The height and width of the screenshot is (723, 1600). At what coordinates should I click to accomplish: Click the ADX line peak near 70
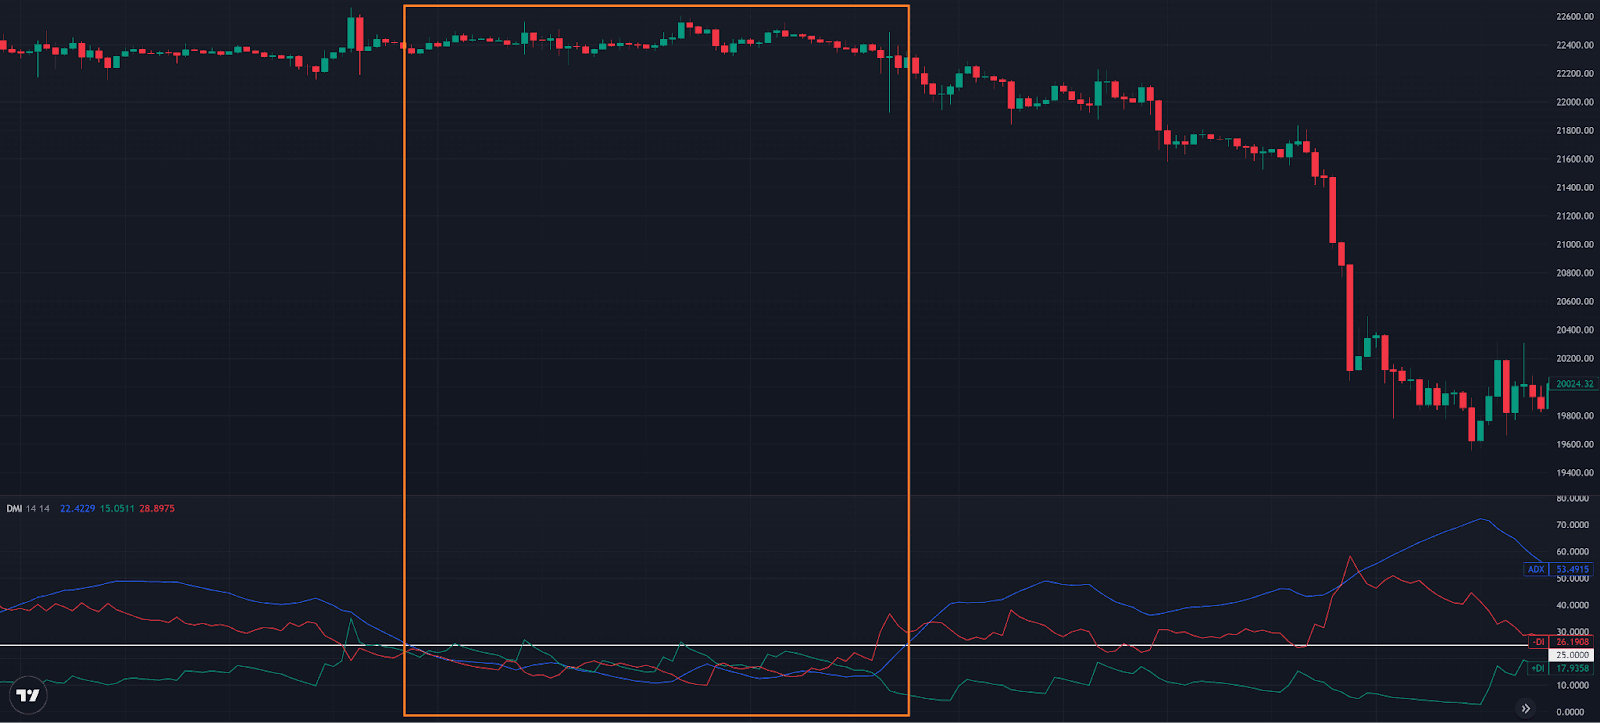coord(1481,519)
